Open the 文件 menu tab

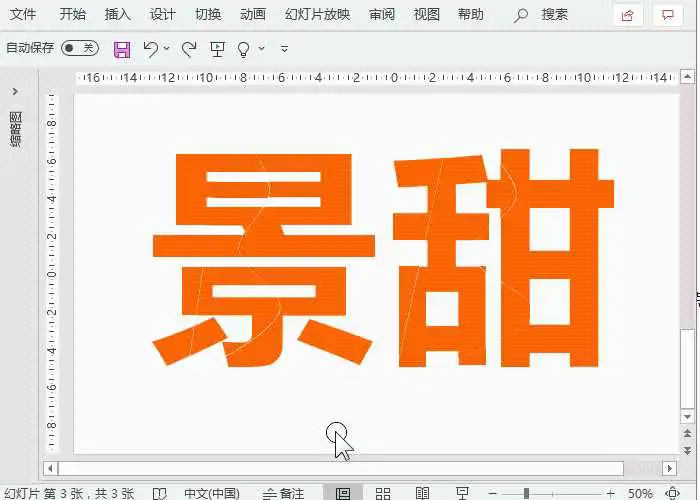[x=23, y=14]
